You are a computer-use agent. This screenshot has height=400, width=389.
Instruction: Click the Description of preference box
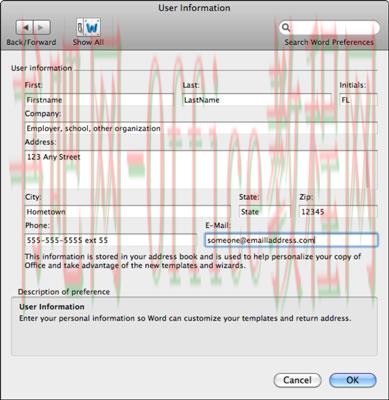click(194, 326)
